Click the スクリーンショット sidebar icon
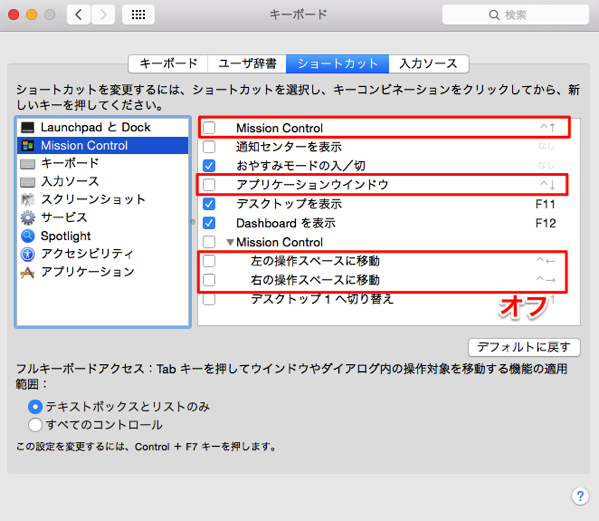The image size is (599, 521). click(28, 200)
